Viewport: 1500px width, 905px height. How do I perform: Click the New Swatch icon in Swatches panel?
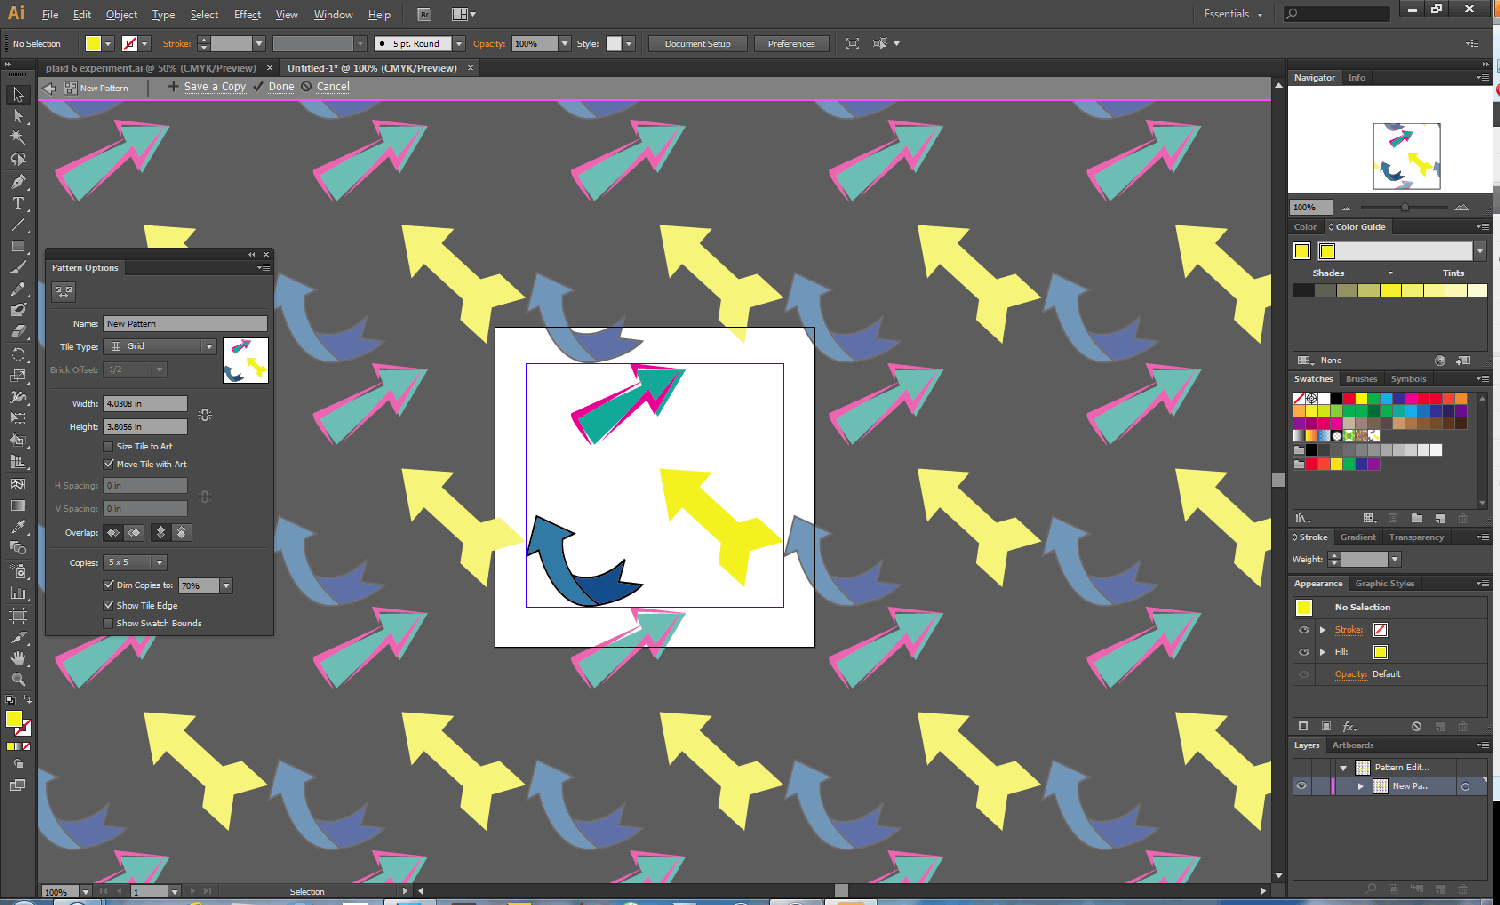[x=1440, y=518]
